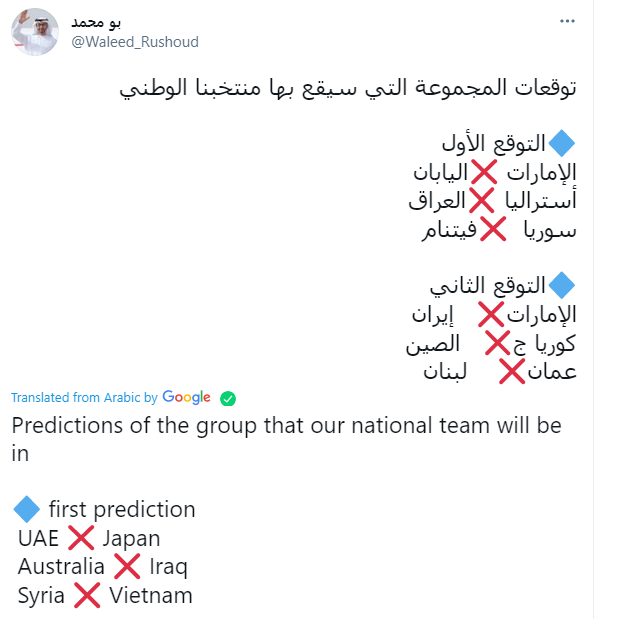Open the @Waleed_Rushoud profile handle
Viewport: 617px width, 619px height.
coord(135,42)
